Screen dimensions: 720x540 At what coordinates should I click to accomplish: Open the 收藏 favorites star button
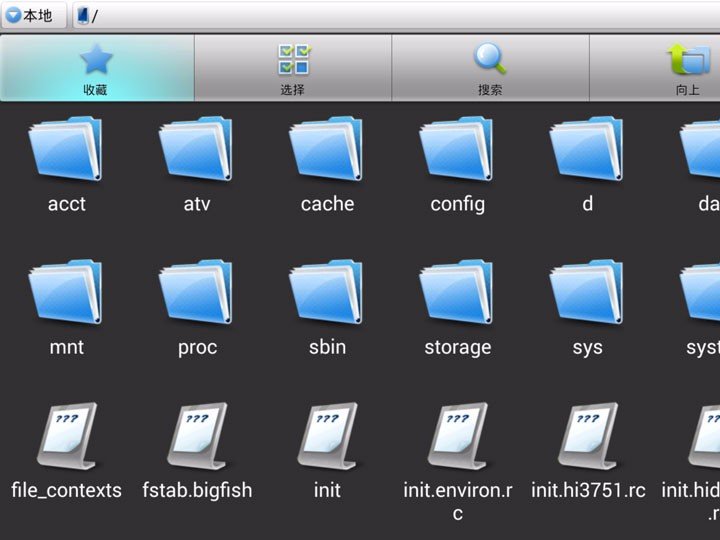[x=96, y=68]
